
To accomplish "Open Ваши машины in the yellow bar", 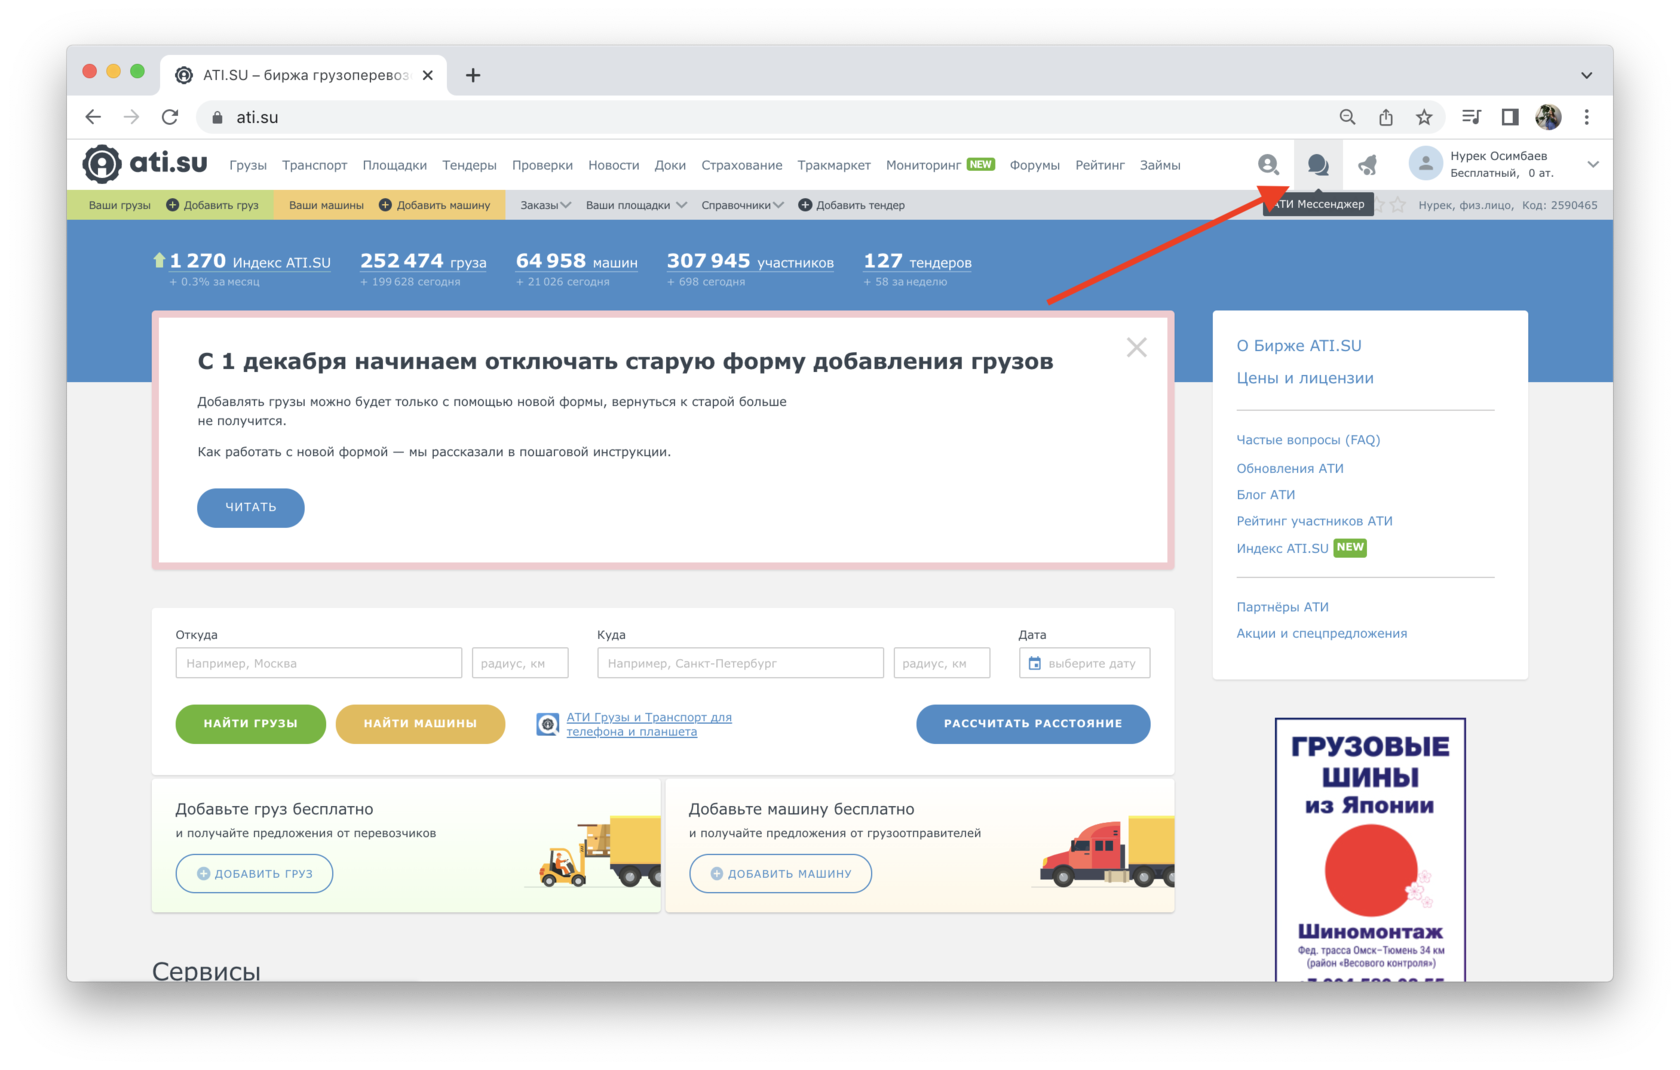I will coord(326,205).
